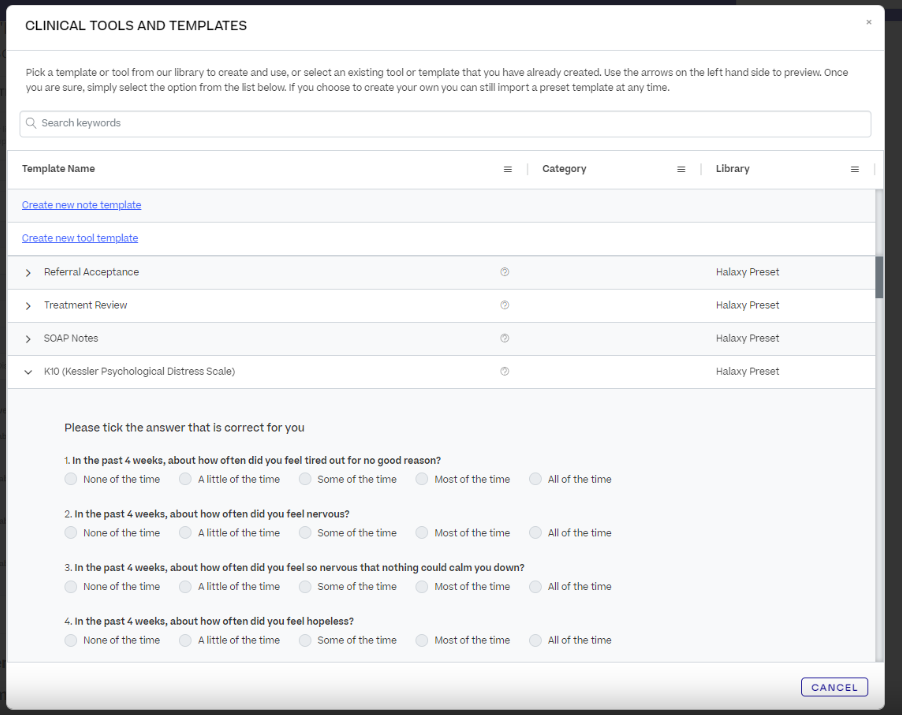902x715 pixels.
Task: Select 'Most of the time' for question 2
Action: tap(422, 533)
